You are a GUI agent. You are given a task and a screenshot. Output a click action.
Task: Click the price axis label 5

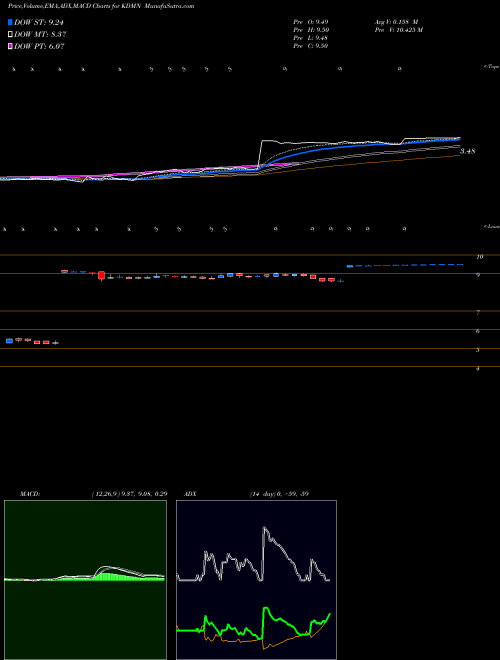point(478,349)
